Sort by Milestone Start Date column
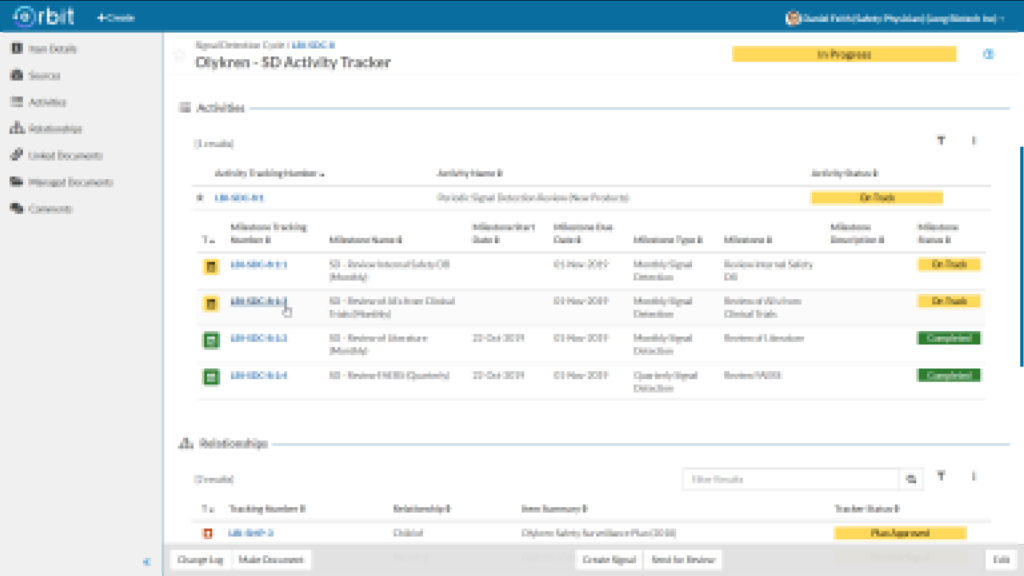1024x576 pixels. click(x=504, y=233)
